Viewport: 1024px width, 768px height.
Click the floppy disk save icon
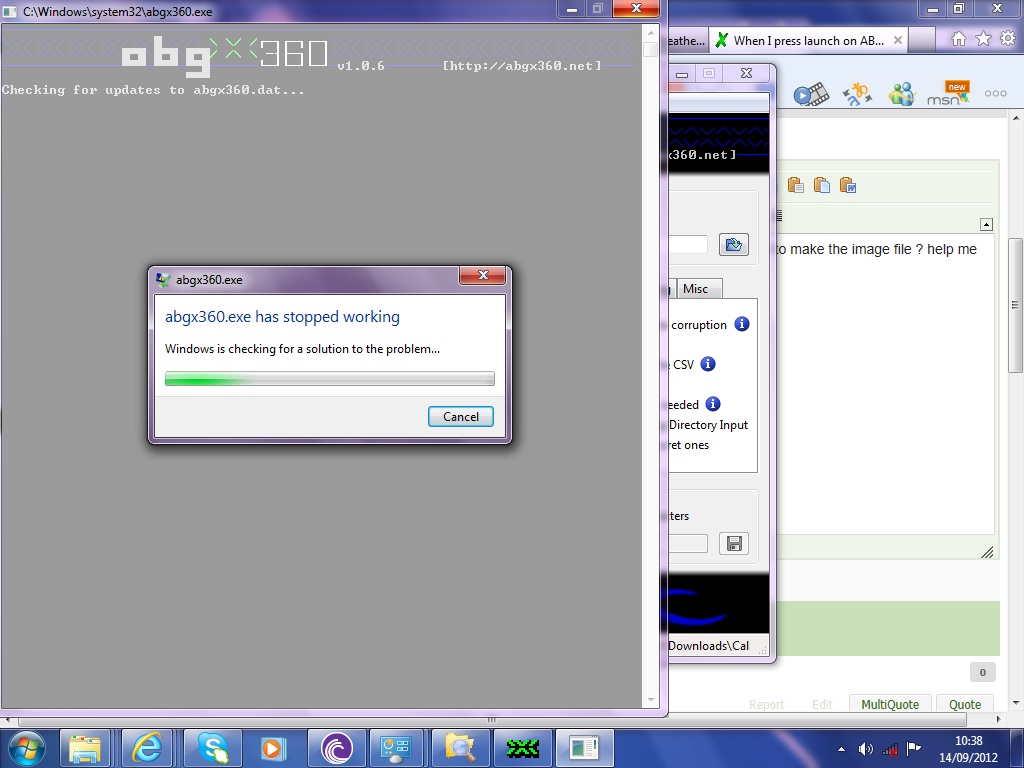pyautogui.click(x=734, y=544)
